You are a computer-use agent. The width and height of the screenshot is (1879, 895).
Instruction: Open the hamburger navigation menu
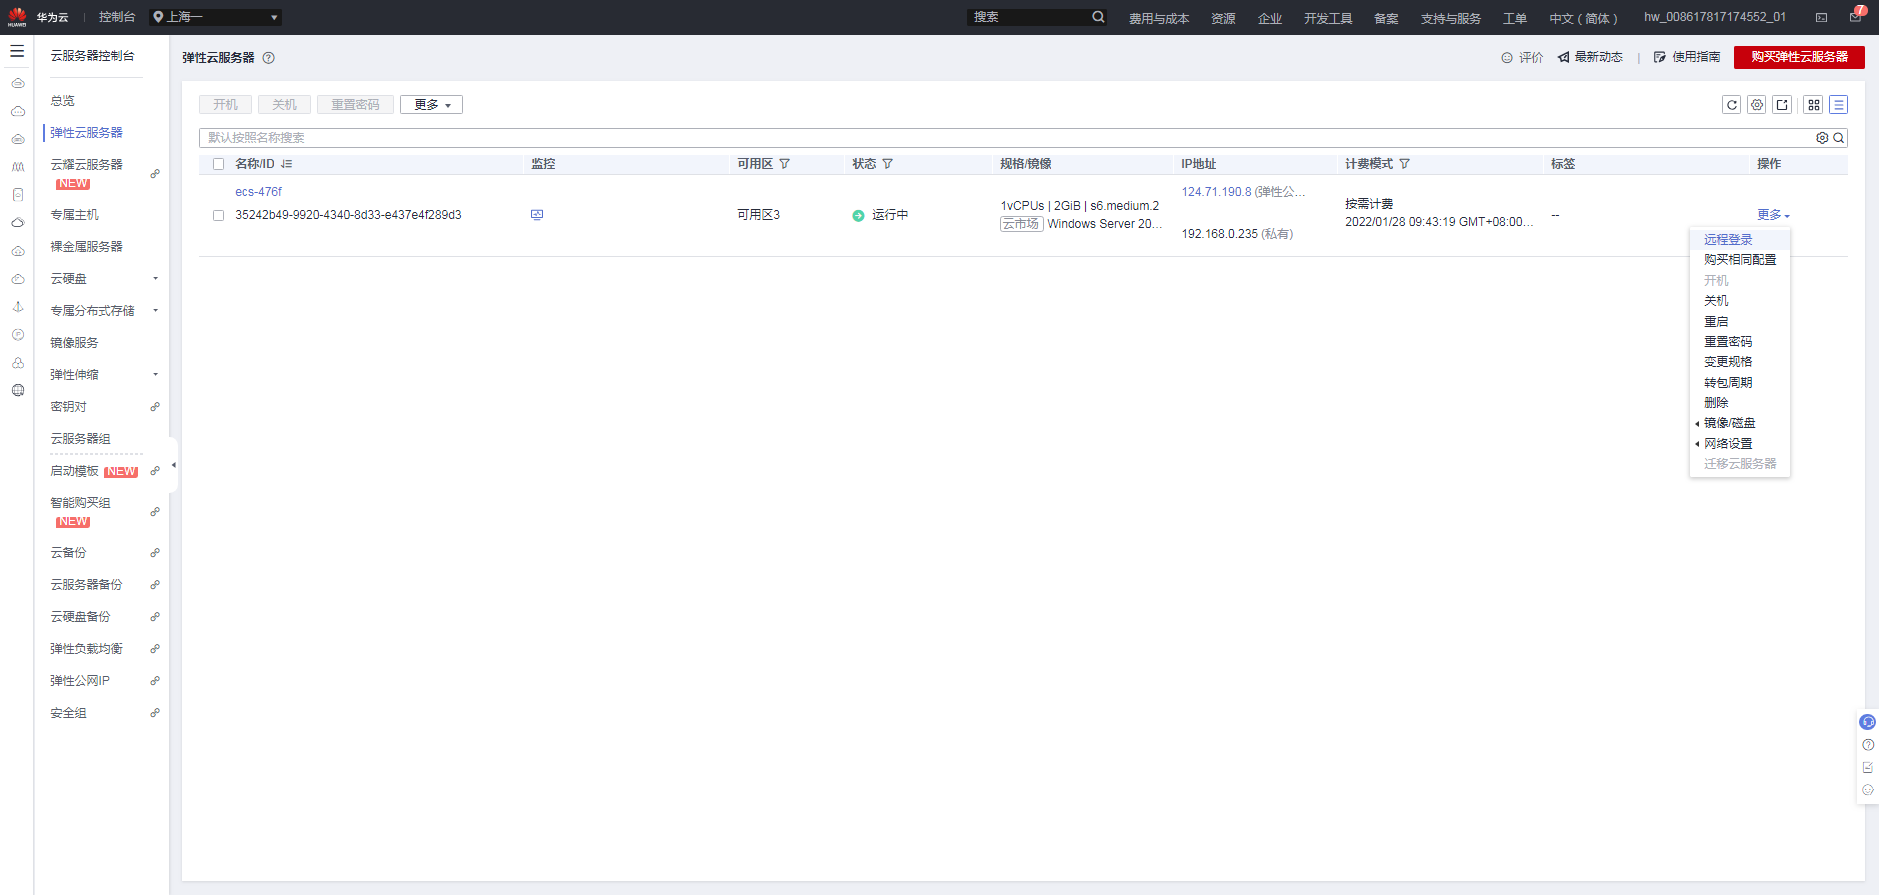(x=17, y=51)
